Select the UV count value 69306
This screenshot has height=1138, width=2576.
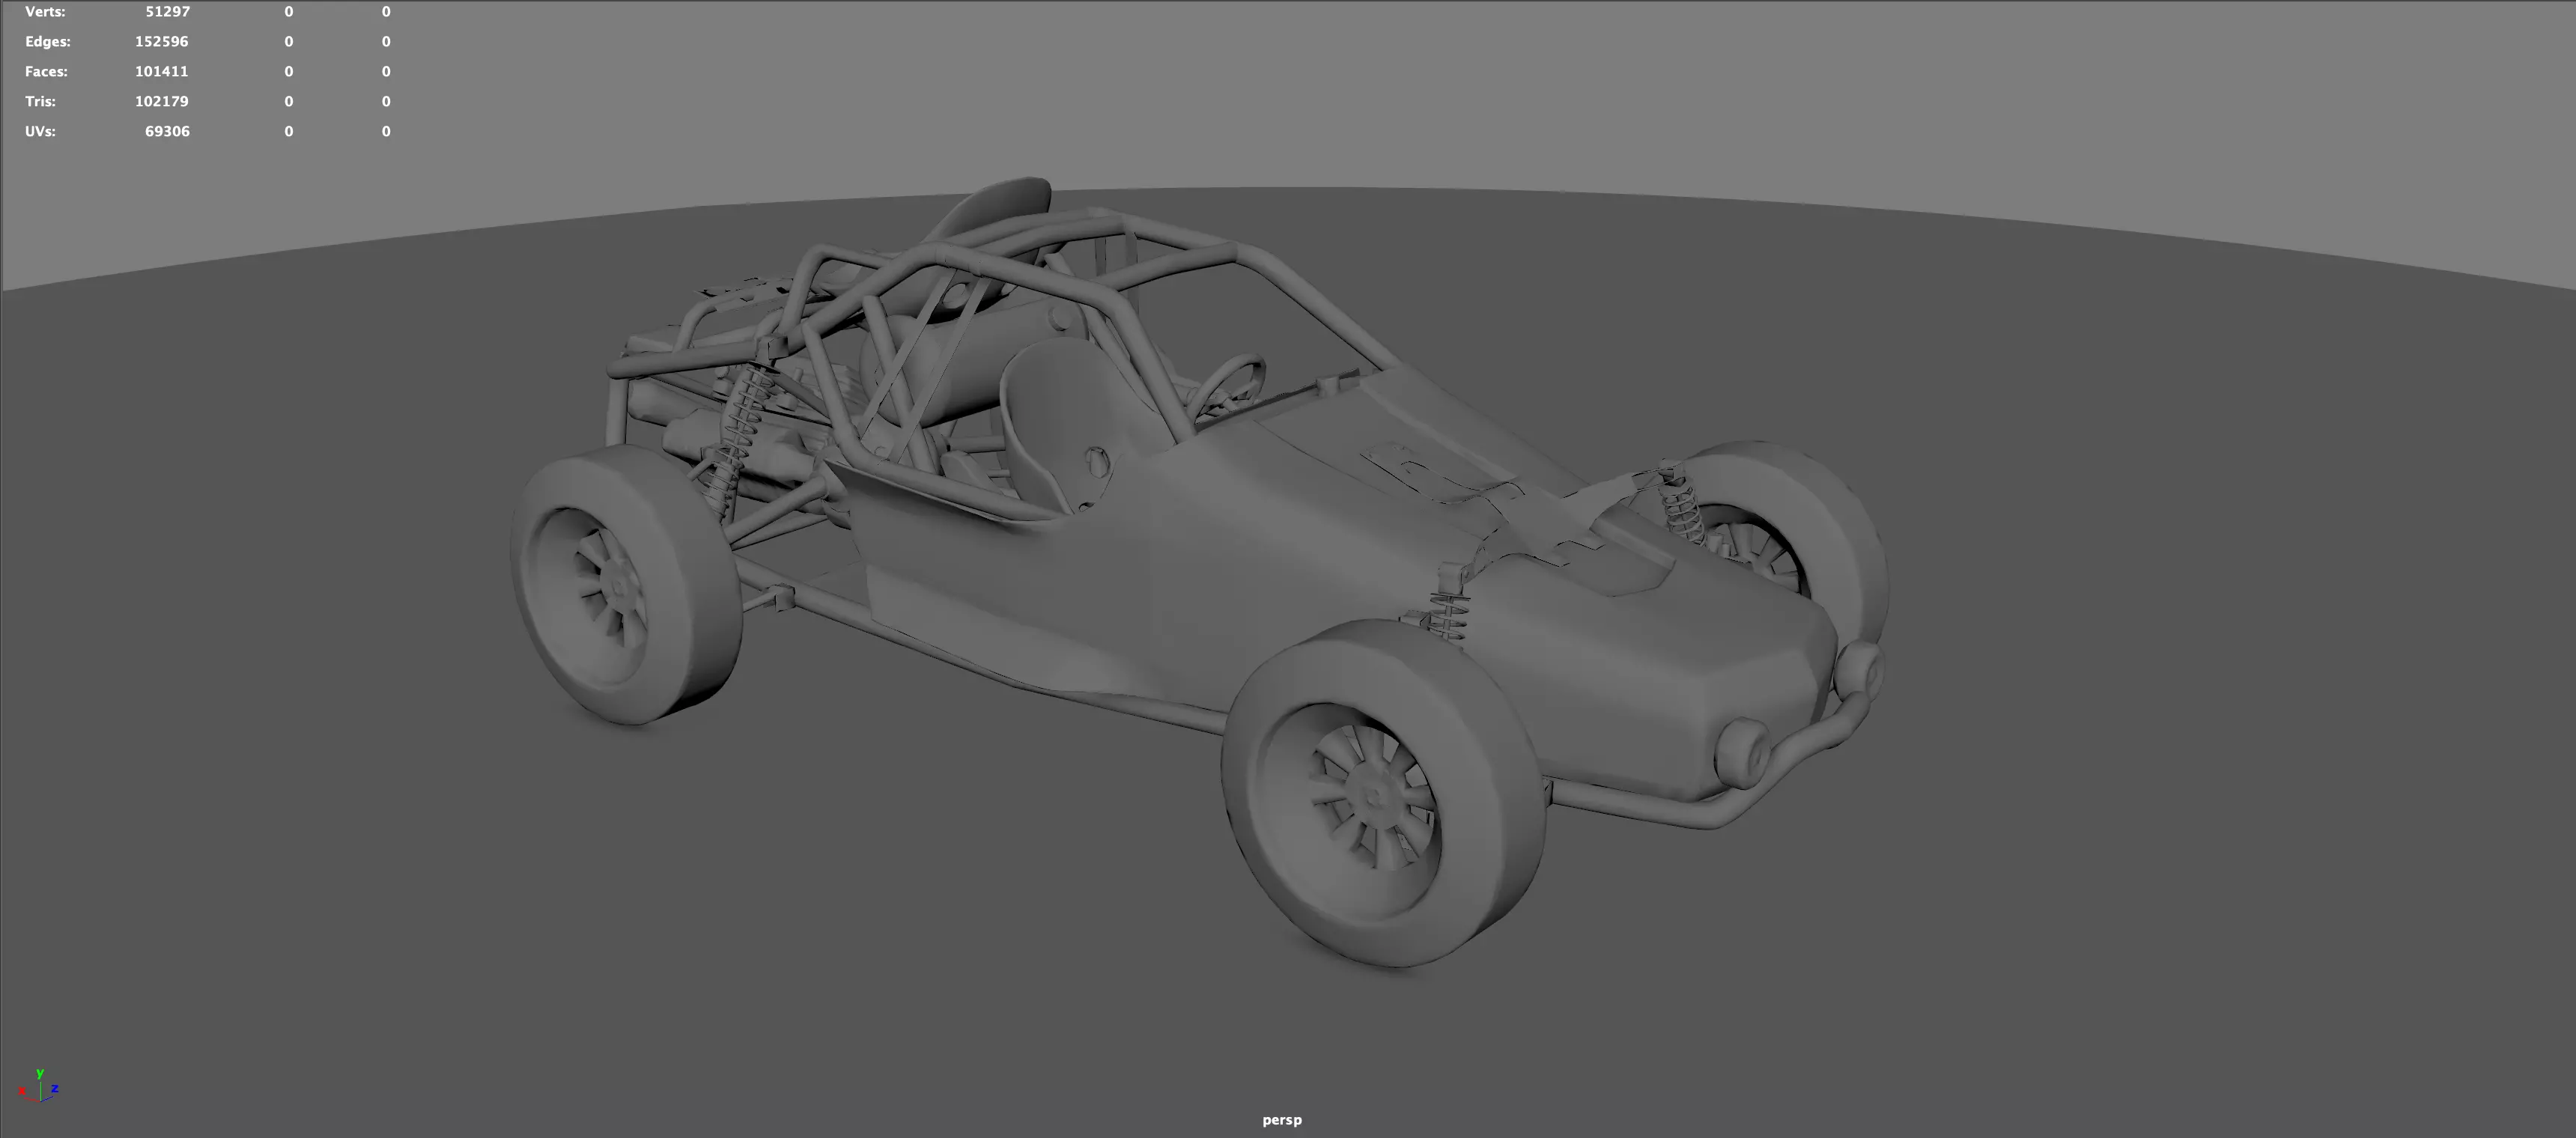[x=167, y=132]
